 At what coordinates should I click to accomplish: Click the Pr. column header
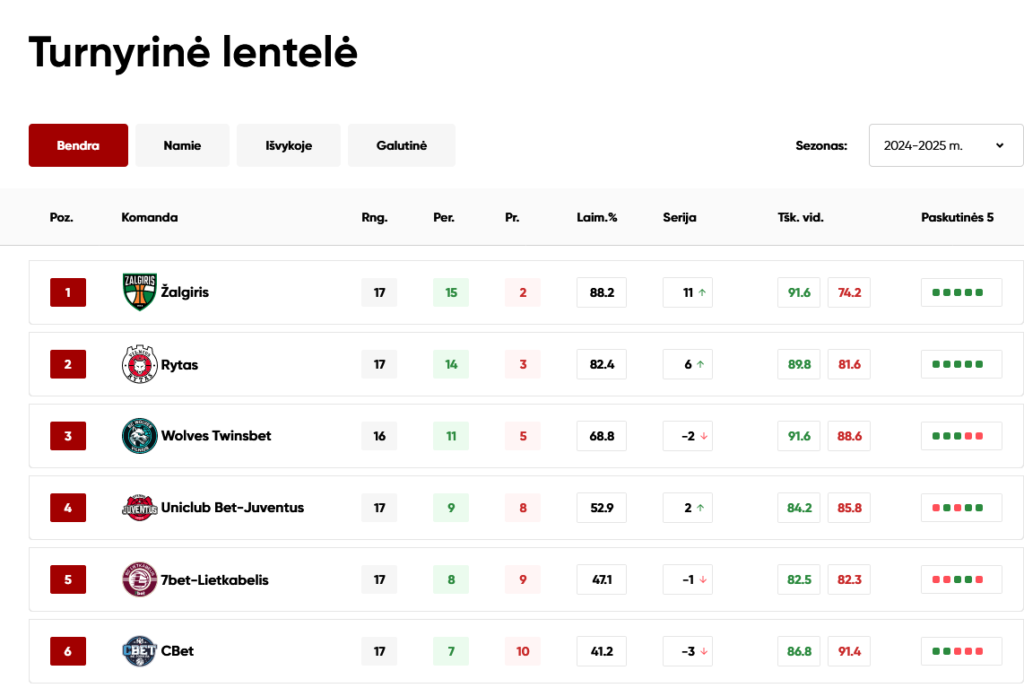pos(512,217)
